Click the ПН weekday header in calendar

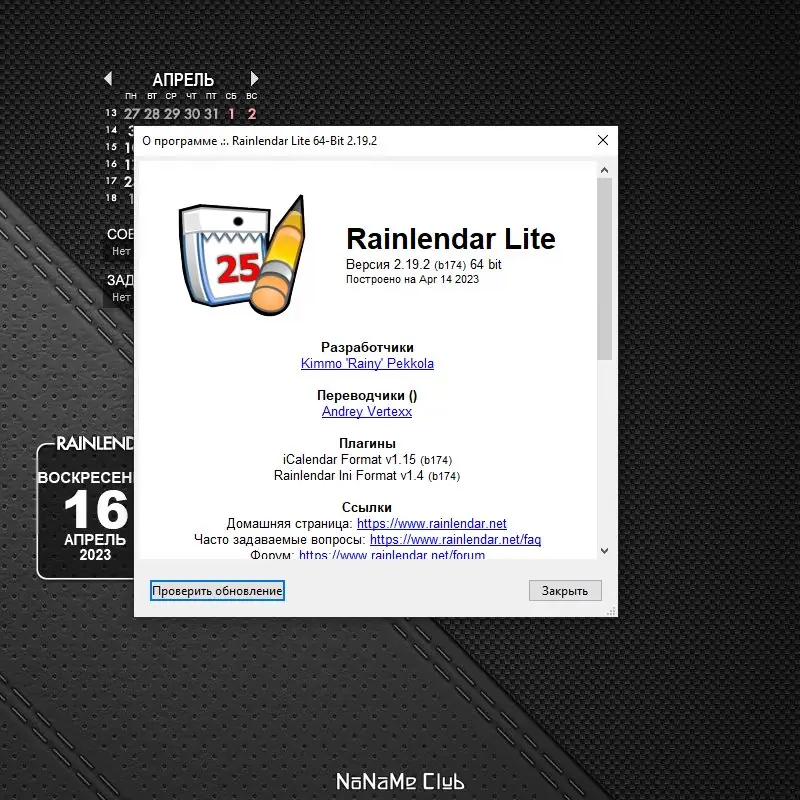pyautogui.click(x=131, y=96)
